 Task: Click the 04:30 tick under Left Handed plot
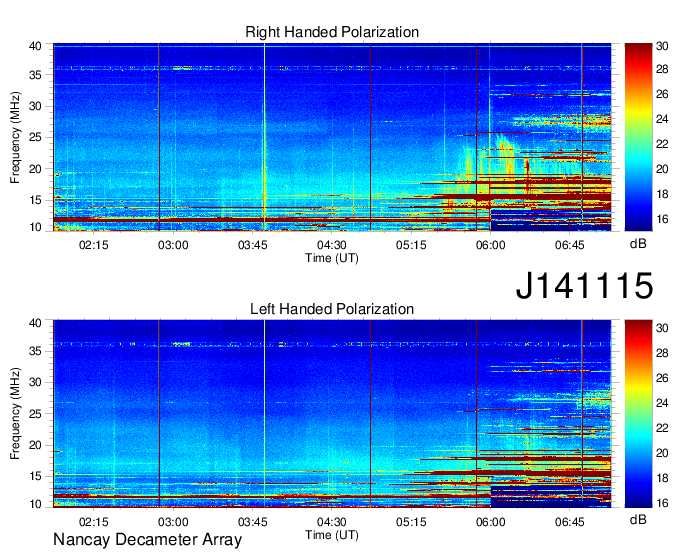click(x=332, y=522)
